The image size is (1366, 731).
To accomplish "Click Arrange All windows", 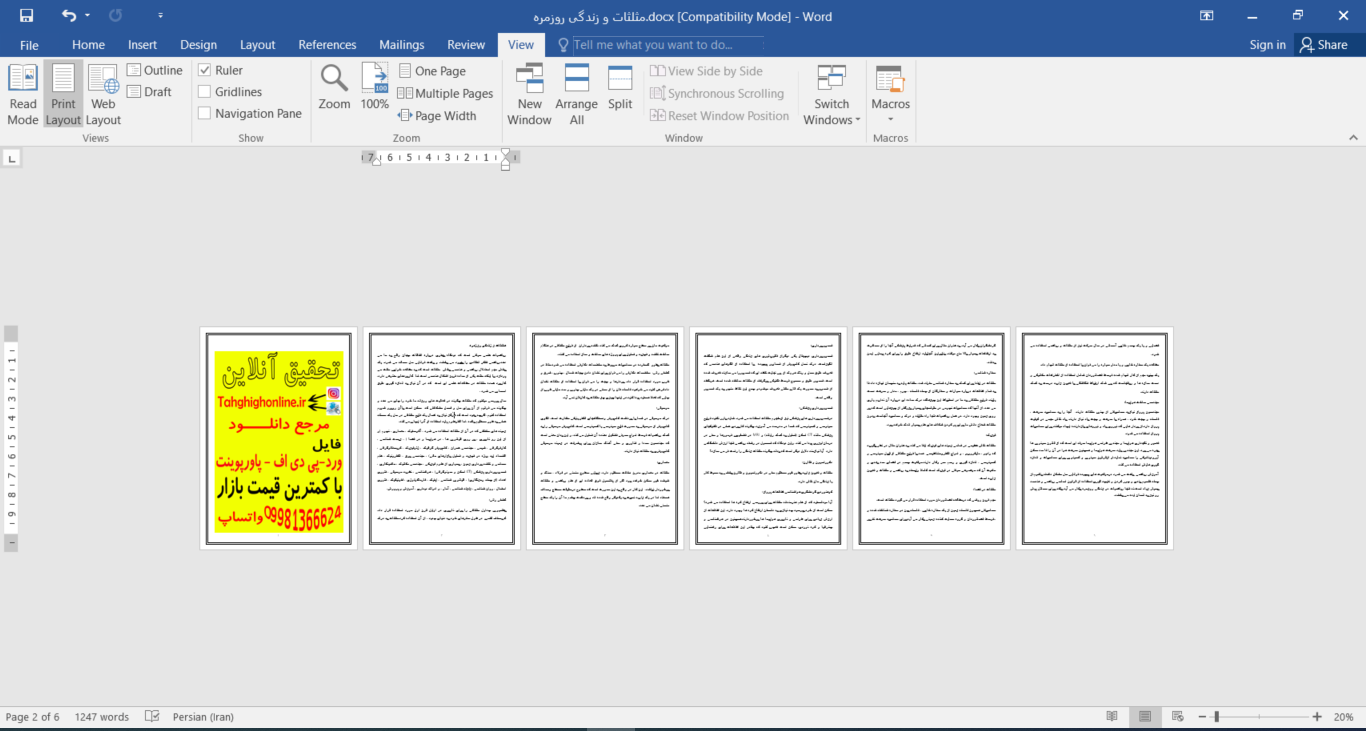I will (x=577, y=95).
